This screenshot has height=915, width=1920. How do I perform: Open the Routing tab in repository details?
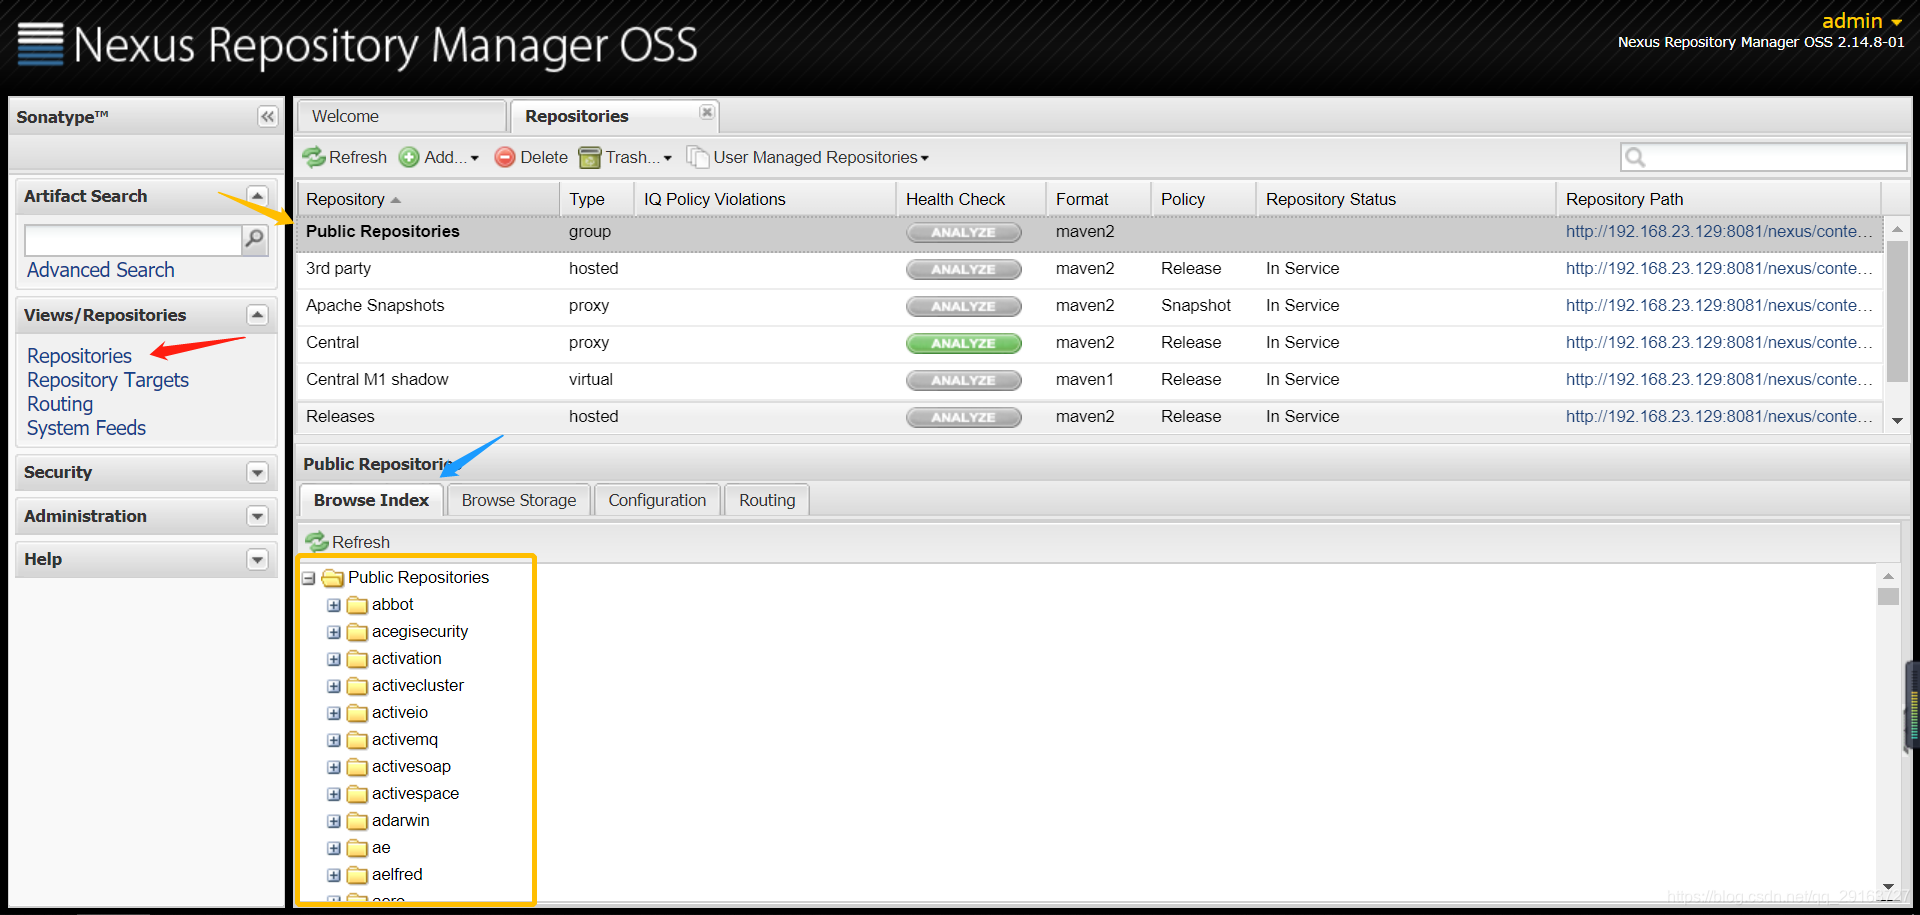[767, 500]
